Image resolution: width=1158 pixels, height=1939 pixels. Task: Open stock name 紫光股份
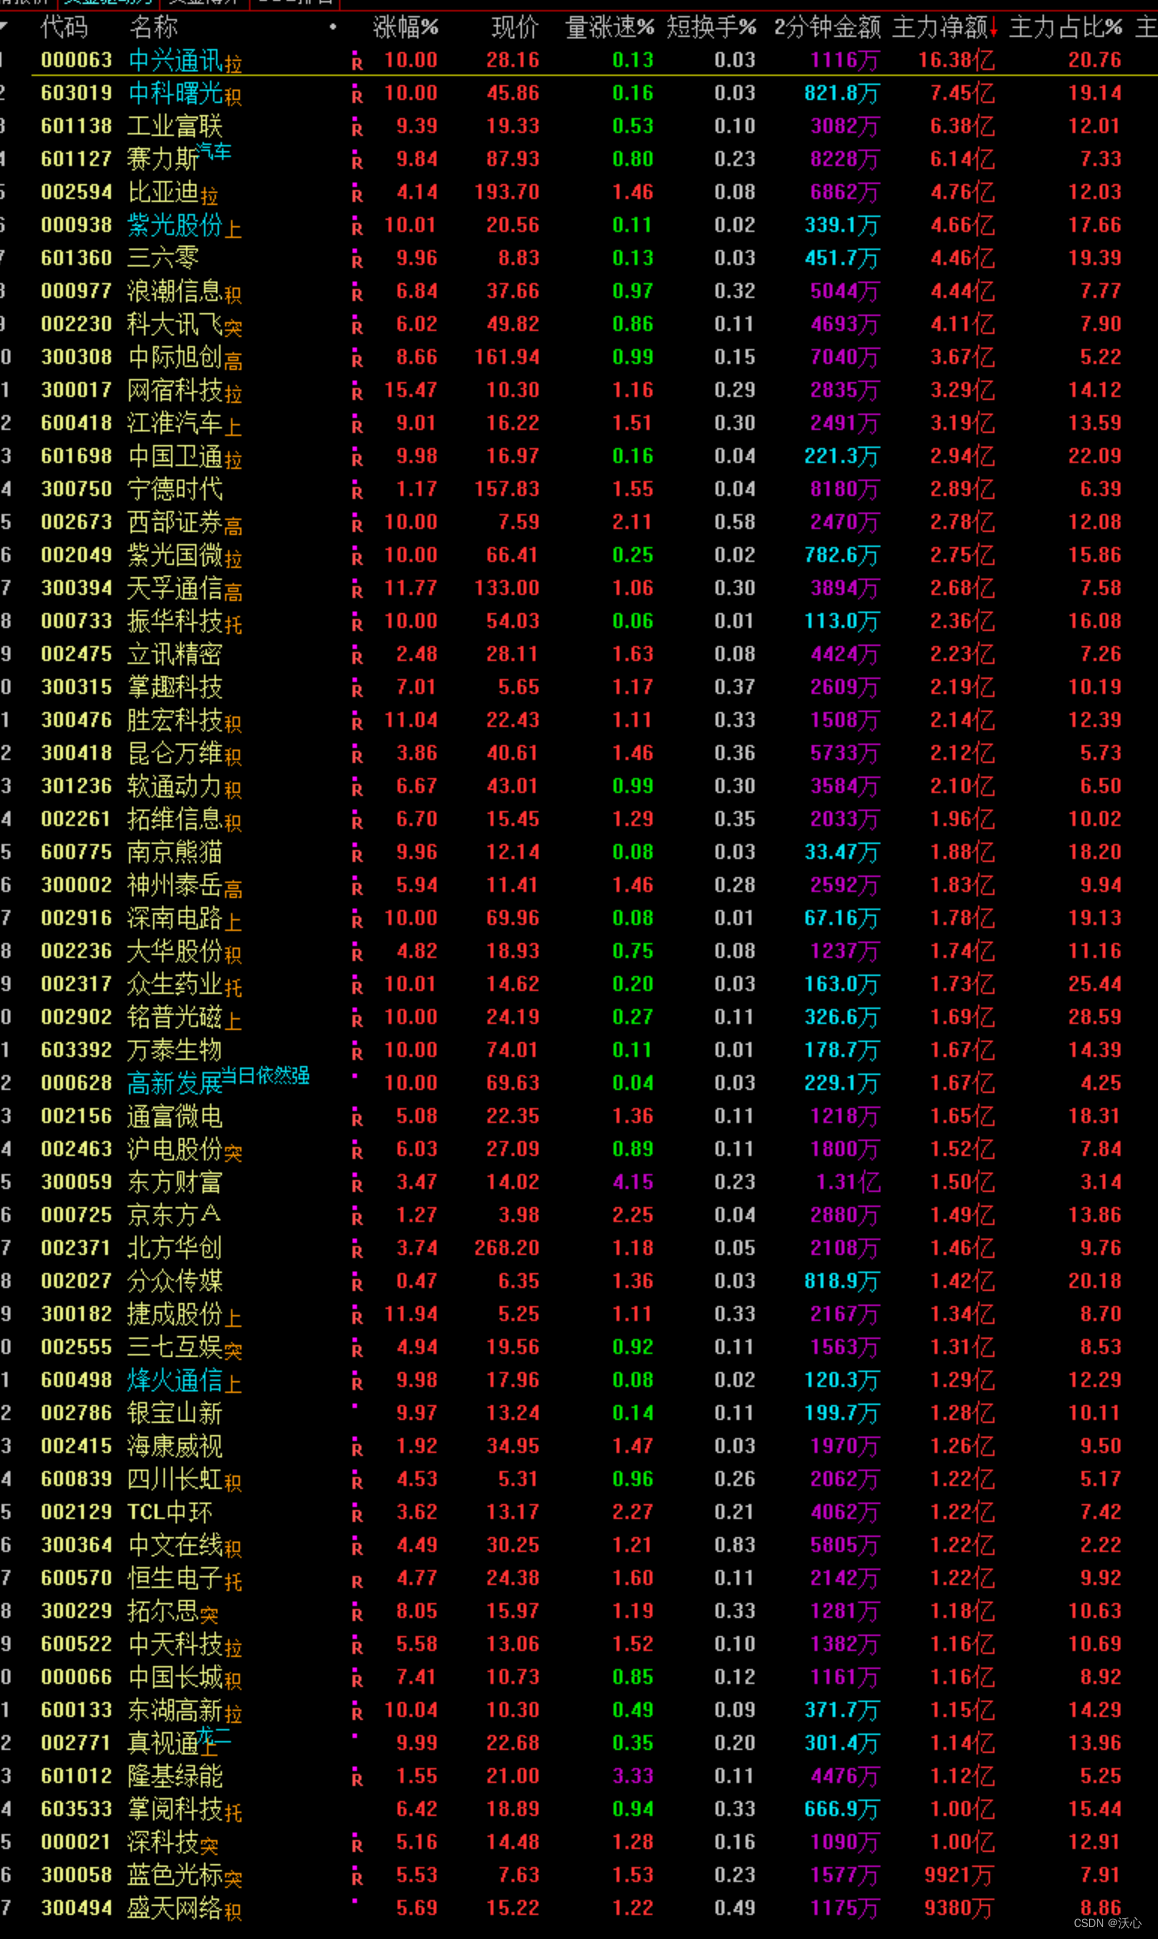(175, 225)
